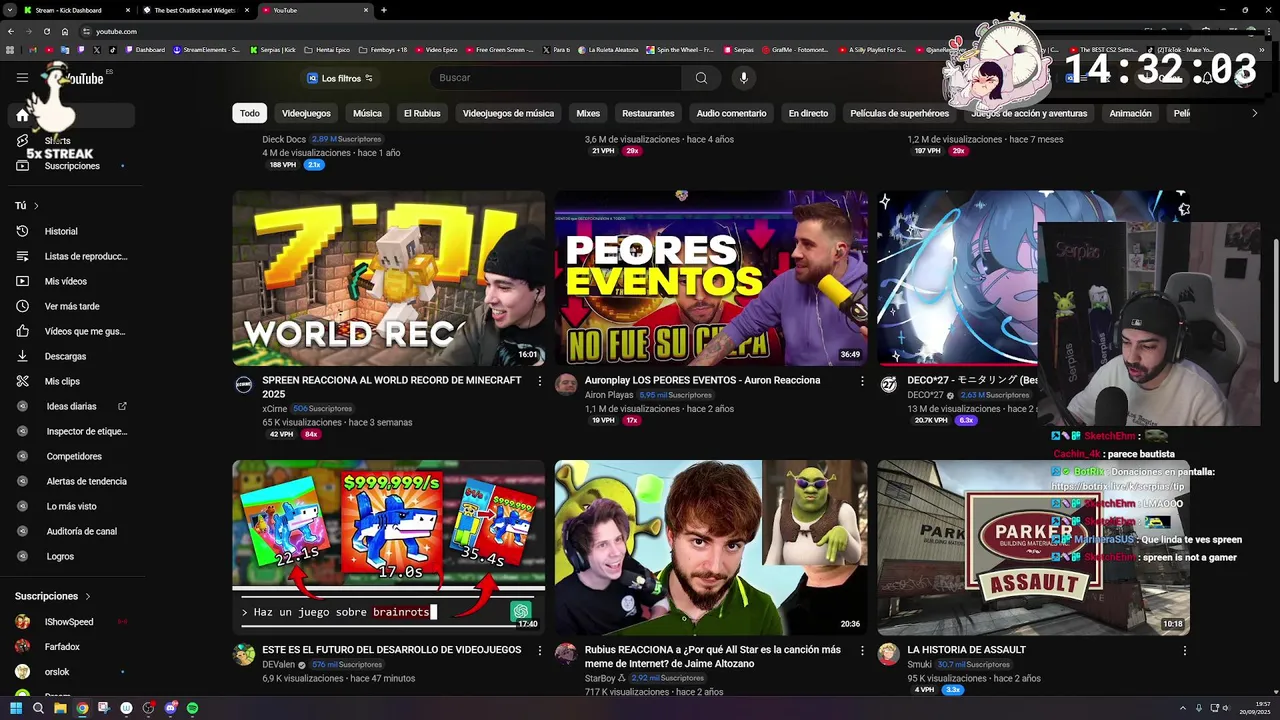Click the search magnifier button
The image size is (1280, 720).
701,78
